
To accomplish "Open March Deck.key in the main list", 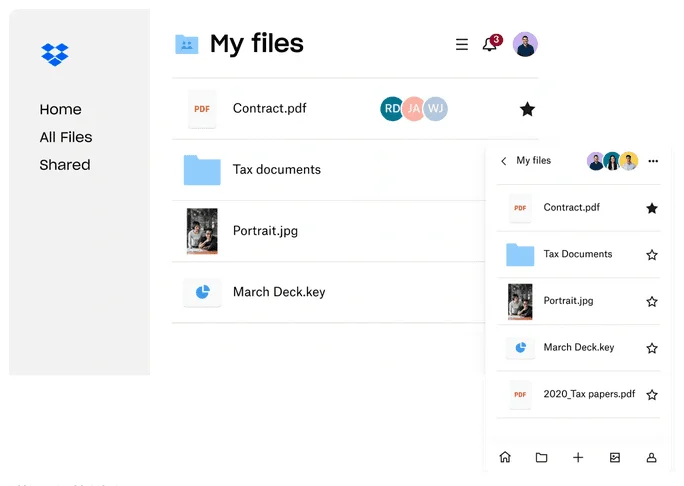I will [x=279, y=292].
